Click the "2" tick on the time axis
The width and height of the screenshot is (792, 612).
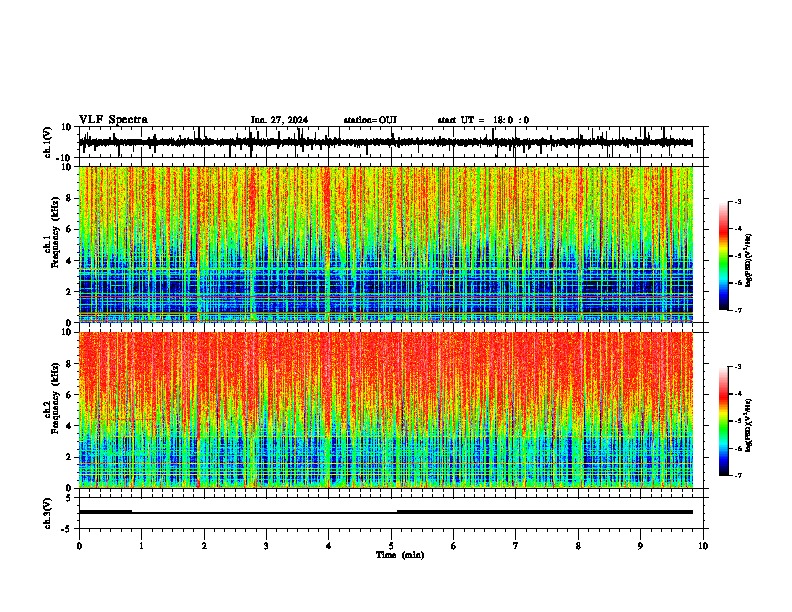click(204, 546)
